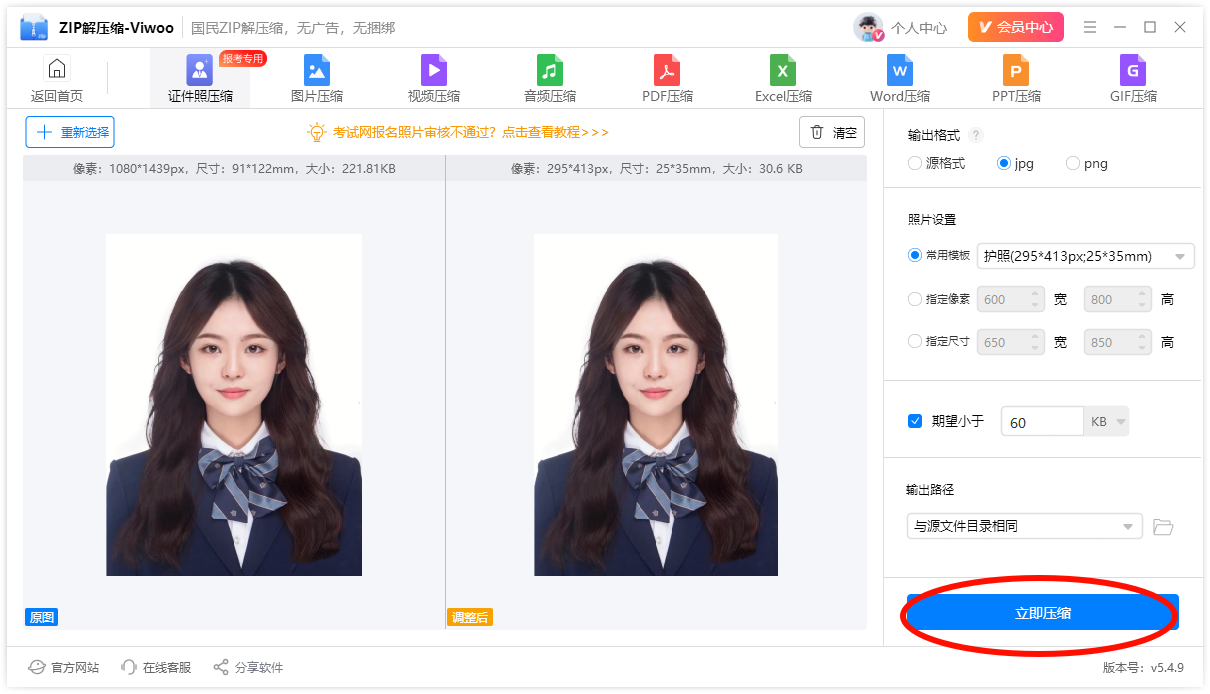Image resolution: width=1210 pixels, height=694 pixels.
Task: Choose the 指定尺寸 radio option
Action: [x=915, y=341]
